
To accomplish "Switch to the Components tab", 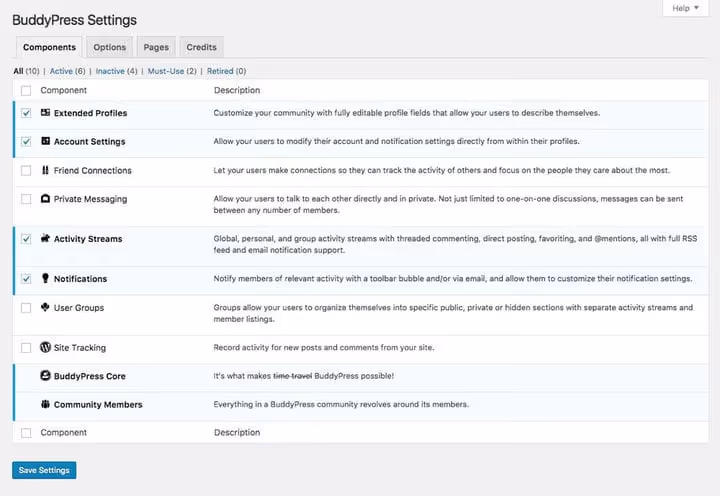I will pos(49,47).
